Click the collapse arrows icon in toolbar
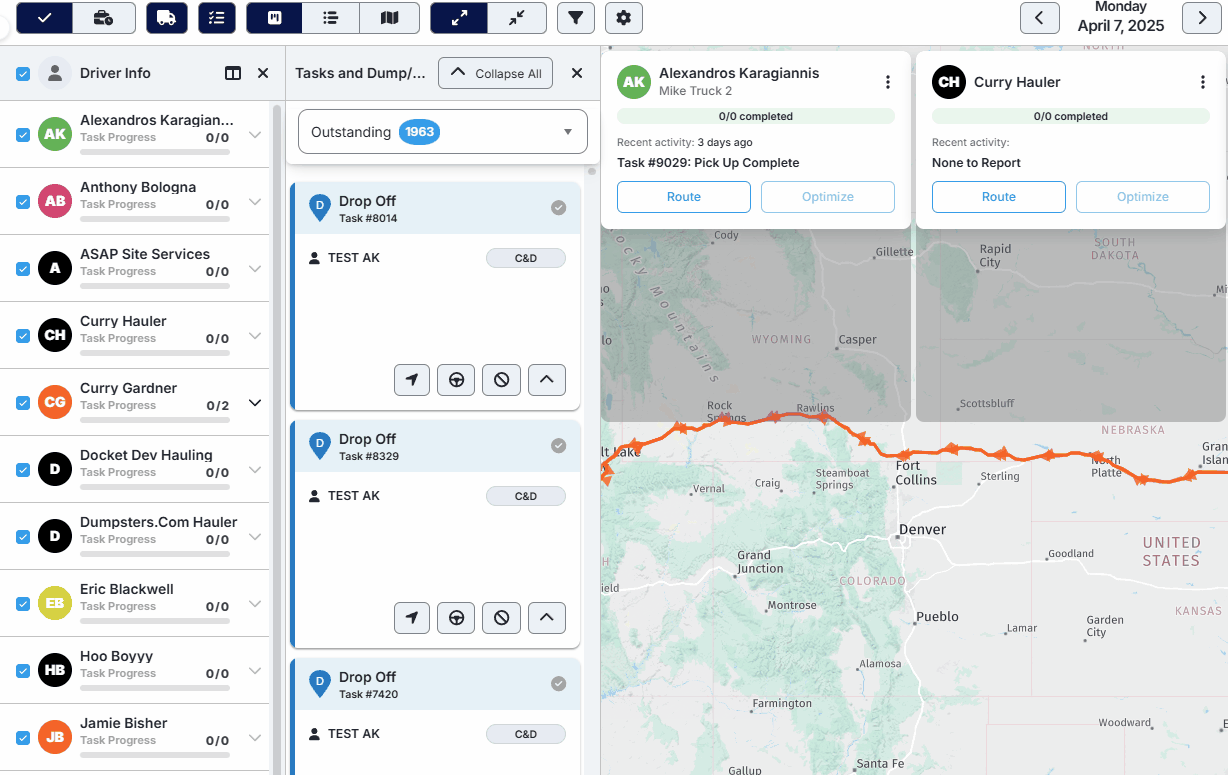This screenshot has width=1228, height=775. tap(517, 17)
